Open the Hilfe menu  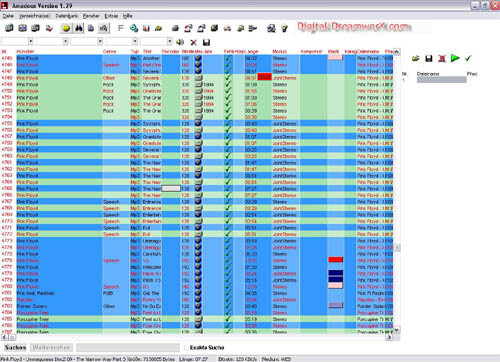(x=127, y=16)
